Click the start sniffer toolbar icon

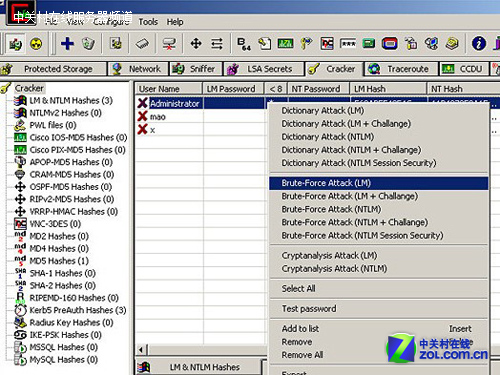(15, 44)
